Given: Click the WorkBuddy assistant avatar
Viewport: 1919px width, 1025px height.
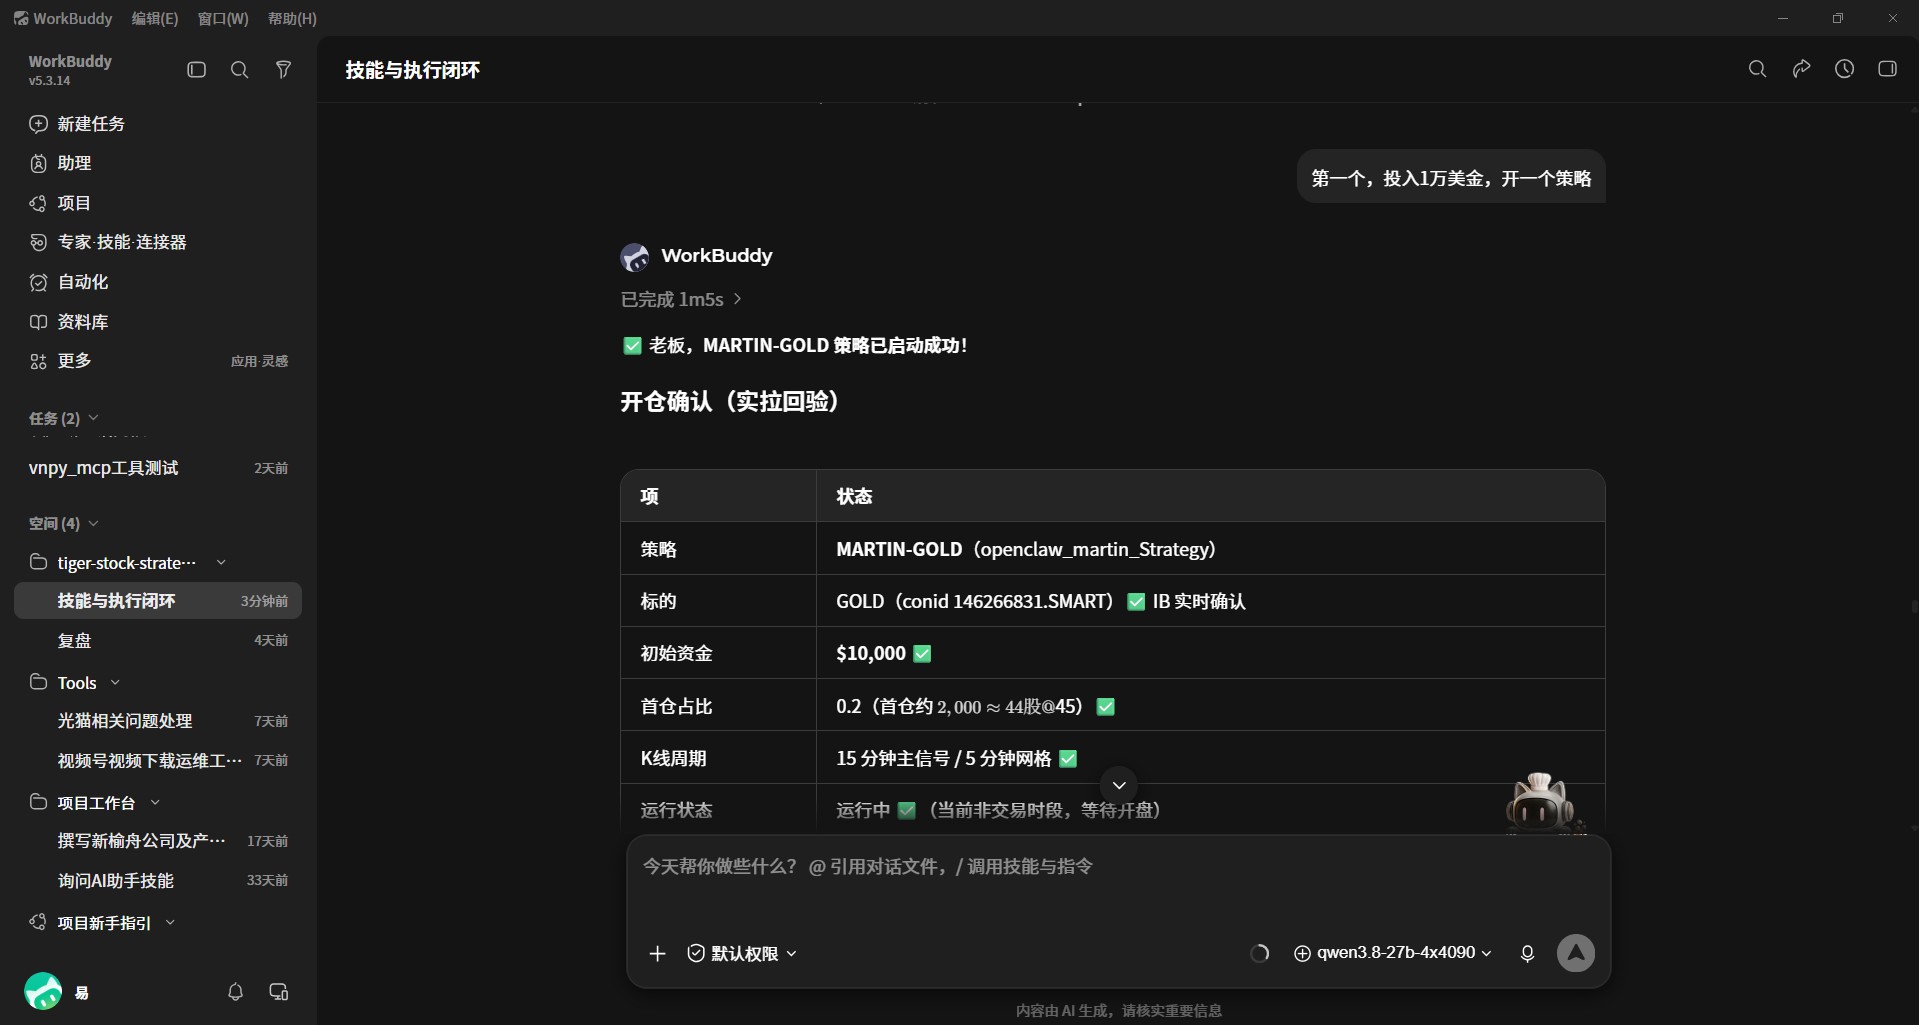Looking at the screenshot, I should [x=635, y=257].
